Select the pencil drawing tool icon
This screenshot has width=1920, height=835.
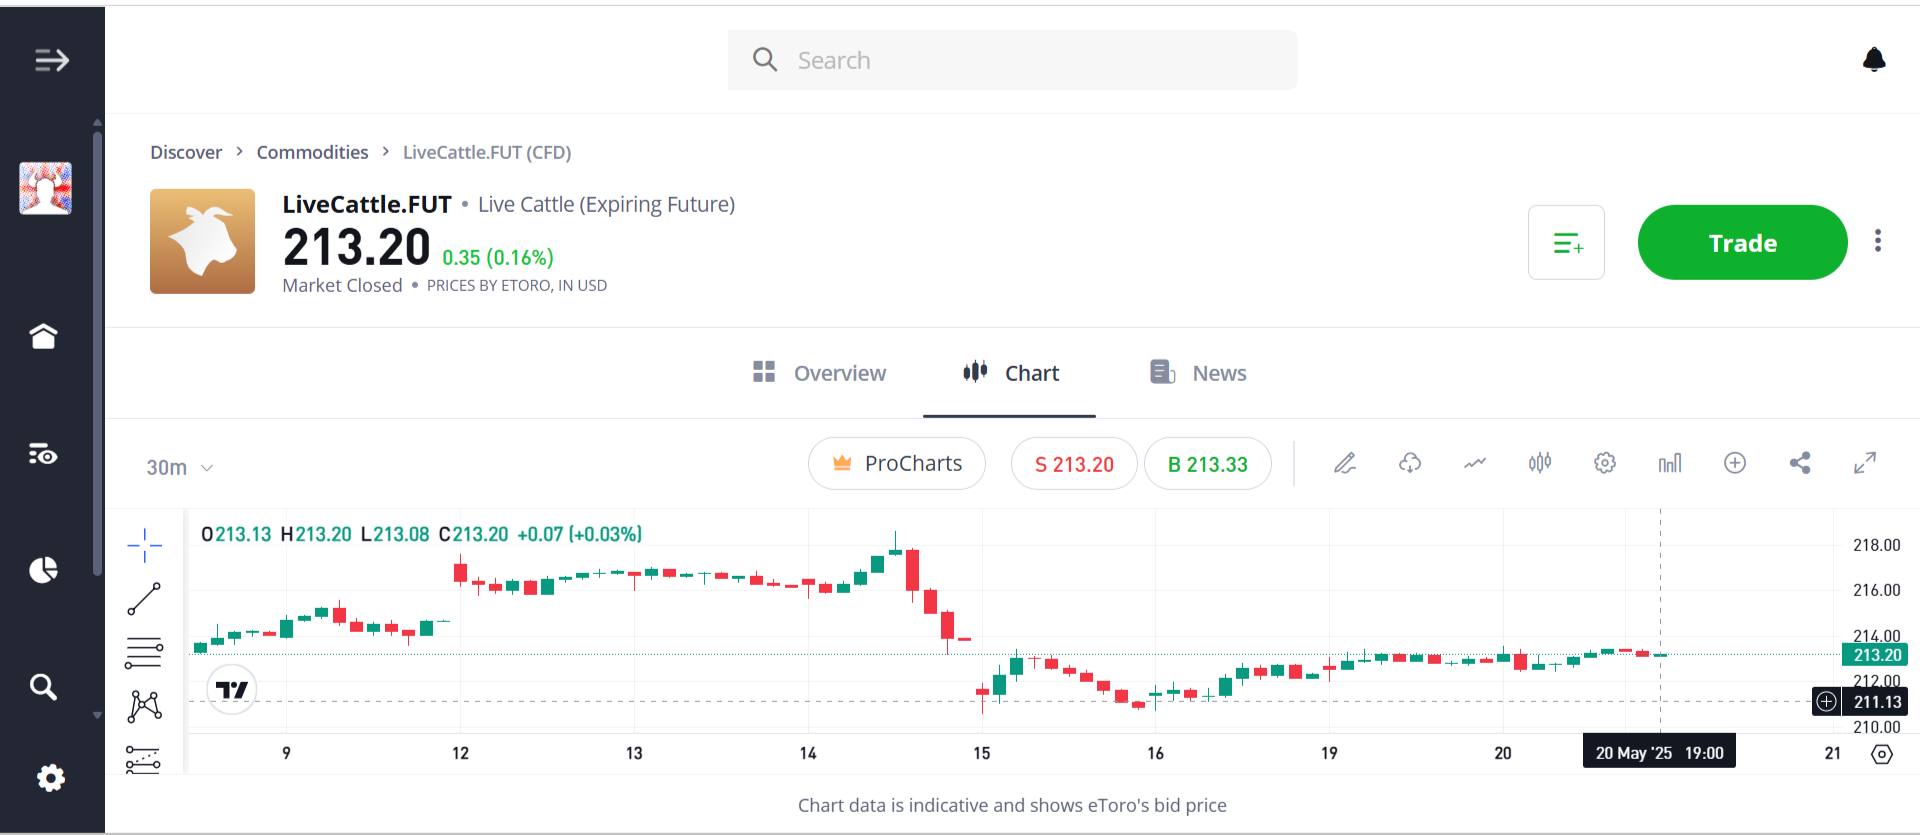[x=1345, y=463]
